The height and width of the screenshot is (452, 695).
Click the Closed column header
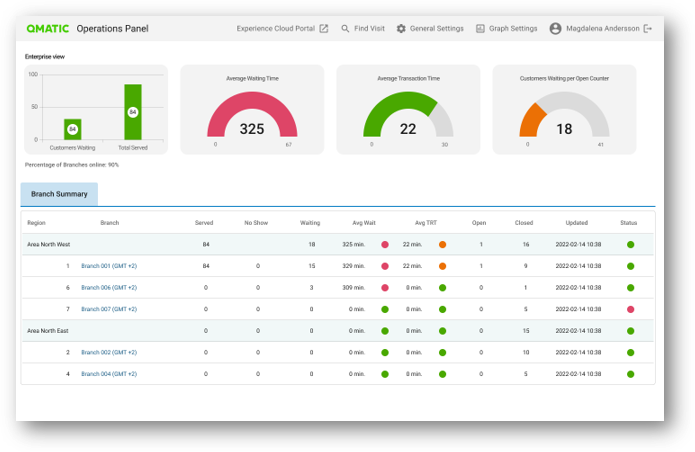pos(524,223)
